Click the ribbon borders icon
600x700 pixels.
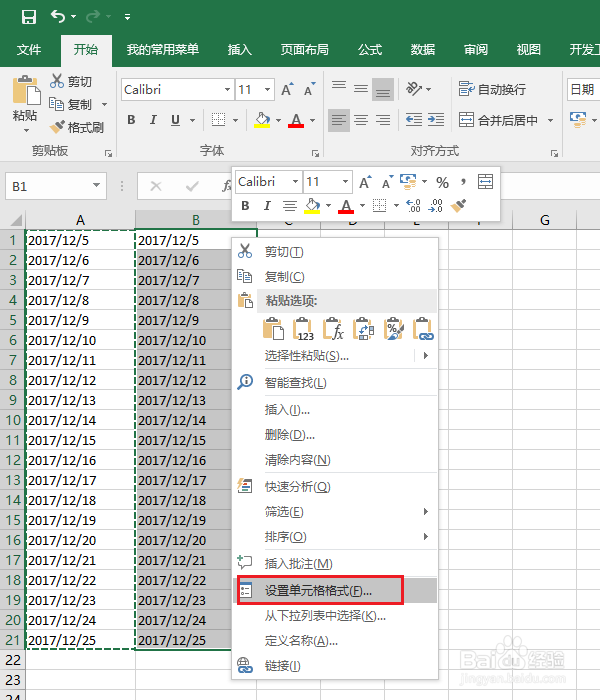tap(218, 120)
